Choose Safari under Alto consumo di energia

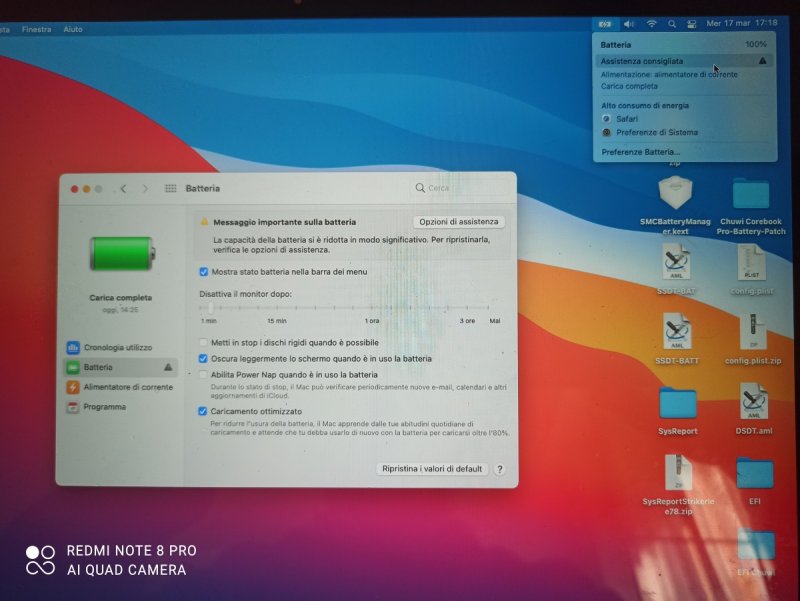point(627,119)
